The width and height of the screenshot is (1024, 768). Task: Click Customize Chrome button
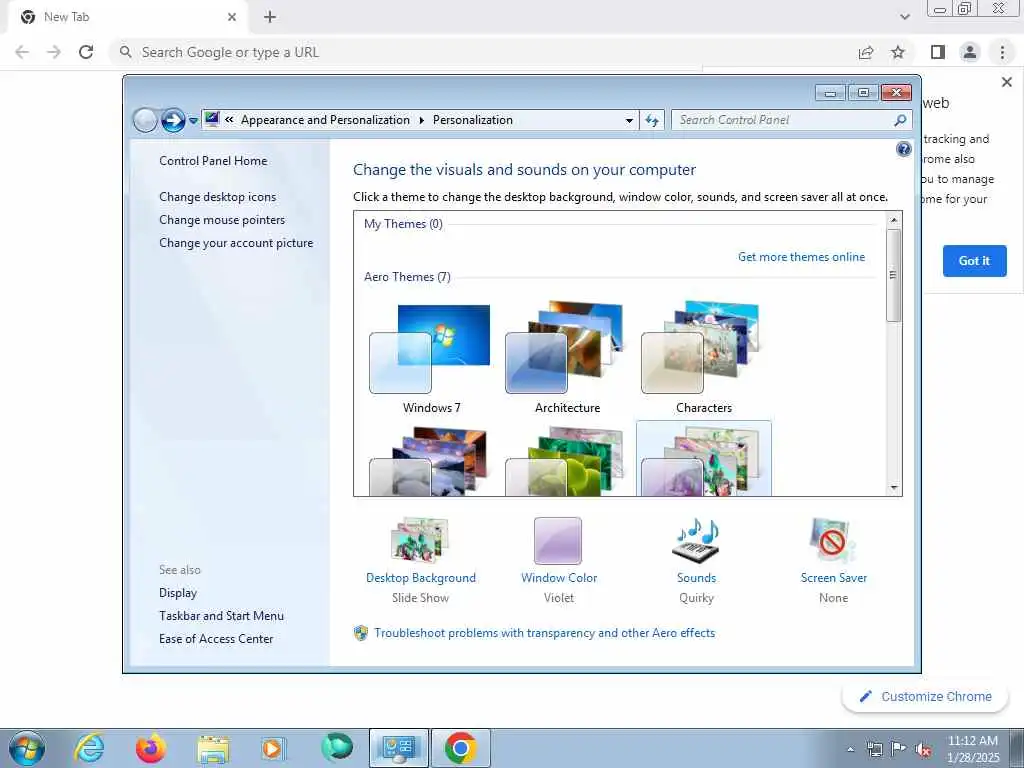pyautogui.click(x=926, y=696)
